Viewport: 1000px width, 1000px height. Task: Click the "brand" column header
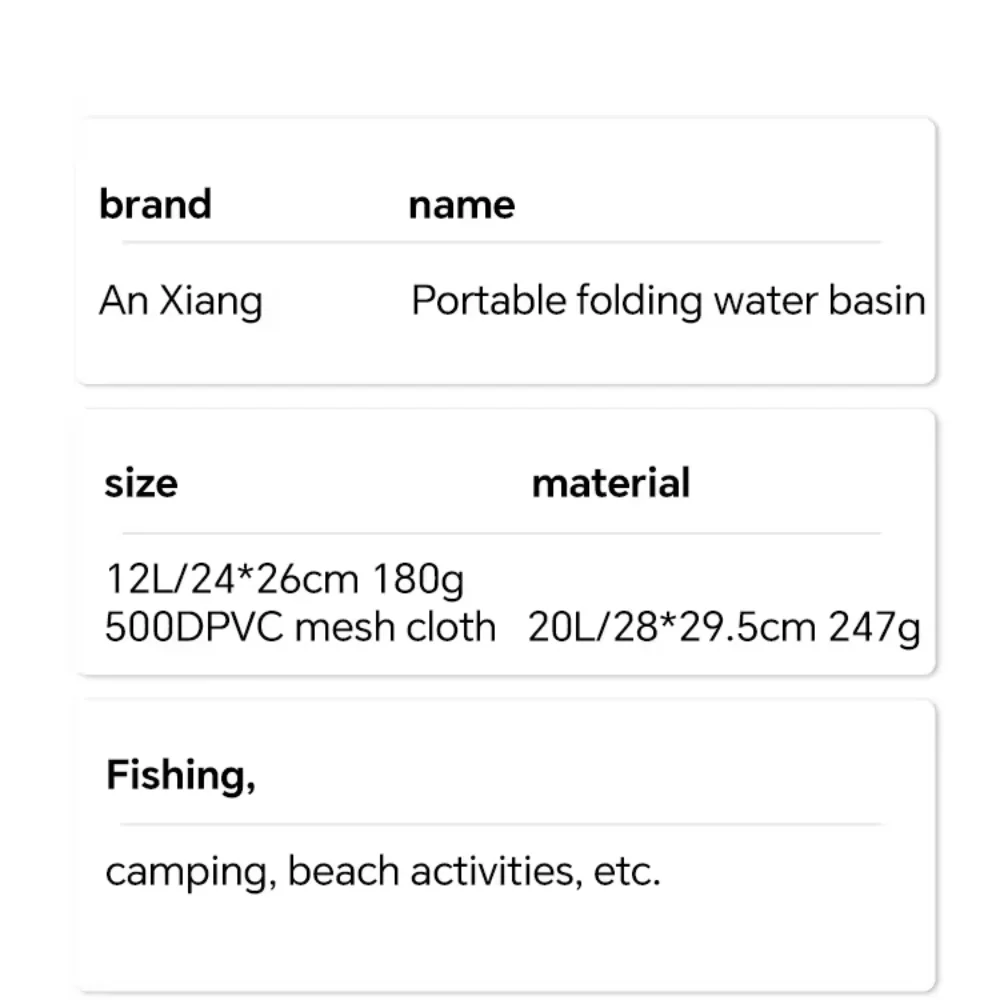(x=156, y=204)
